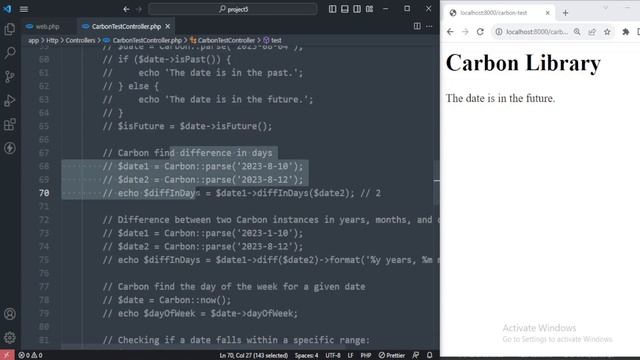The image size is (640, 360).
Task: Change indentation via Spaces: 4
Action: [x=307, y=355]
